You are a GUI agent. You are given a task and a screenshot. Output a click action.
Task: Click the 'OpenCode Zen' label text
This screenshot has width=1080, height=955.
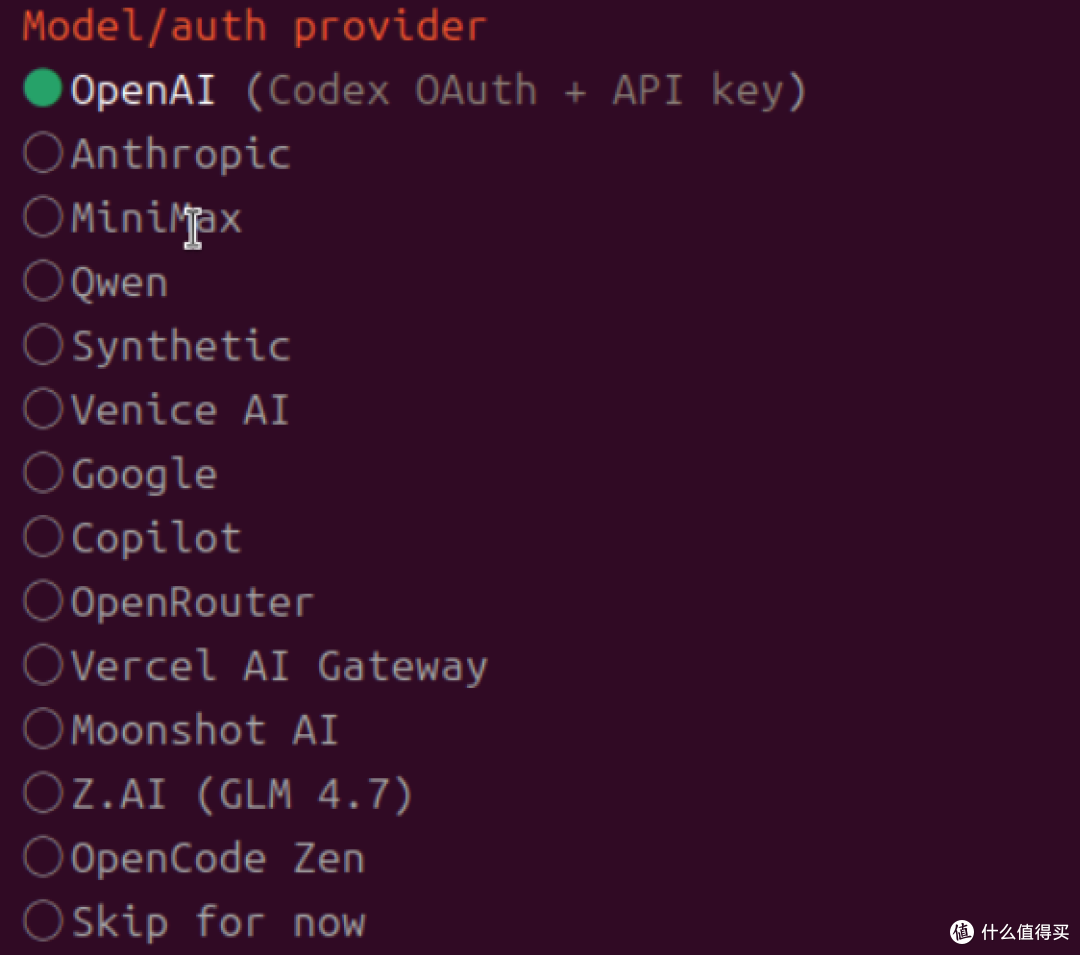217,858
